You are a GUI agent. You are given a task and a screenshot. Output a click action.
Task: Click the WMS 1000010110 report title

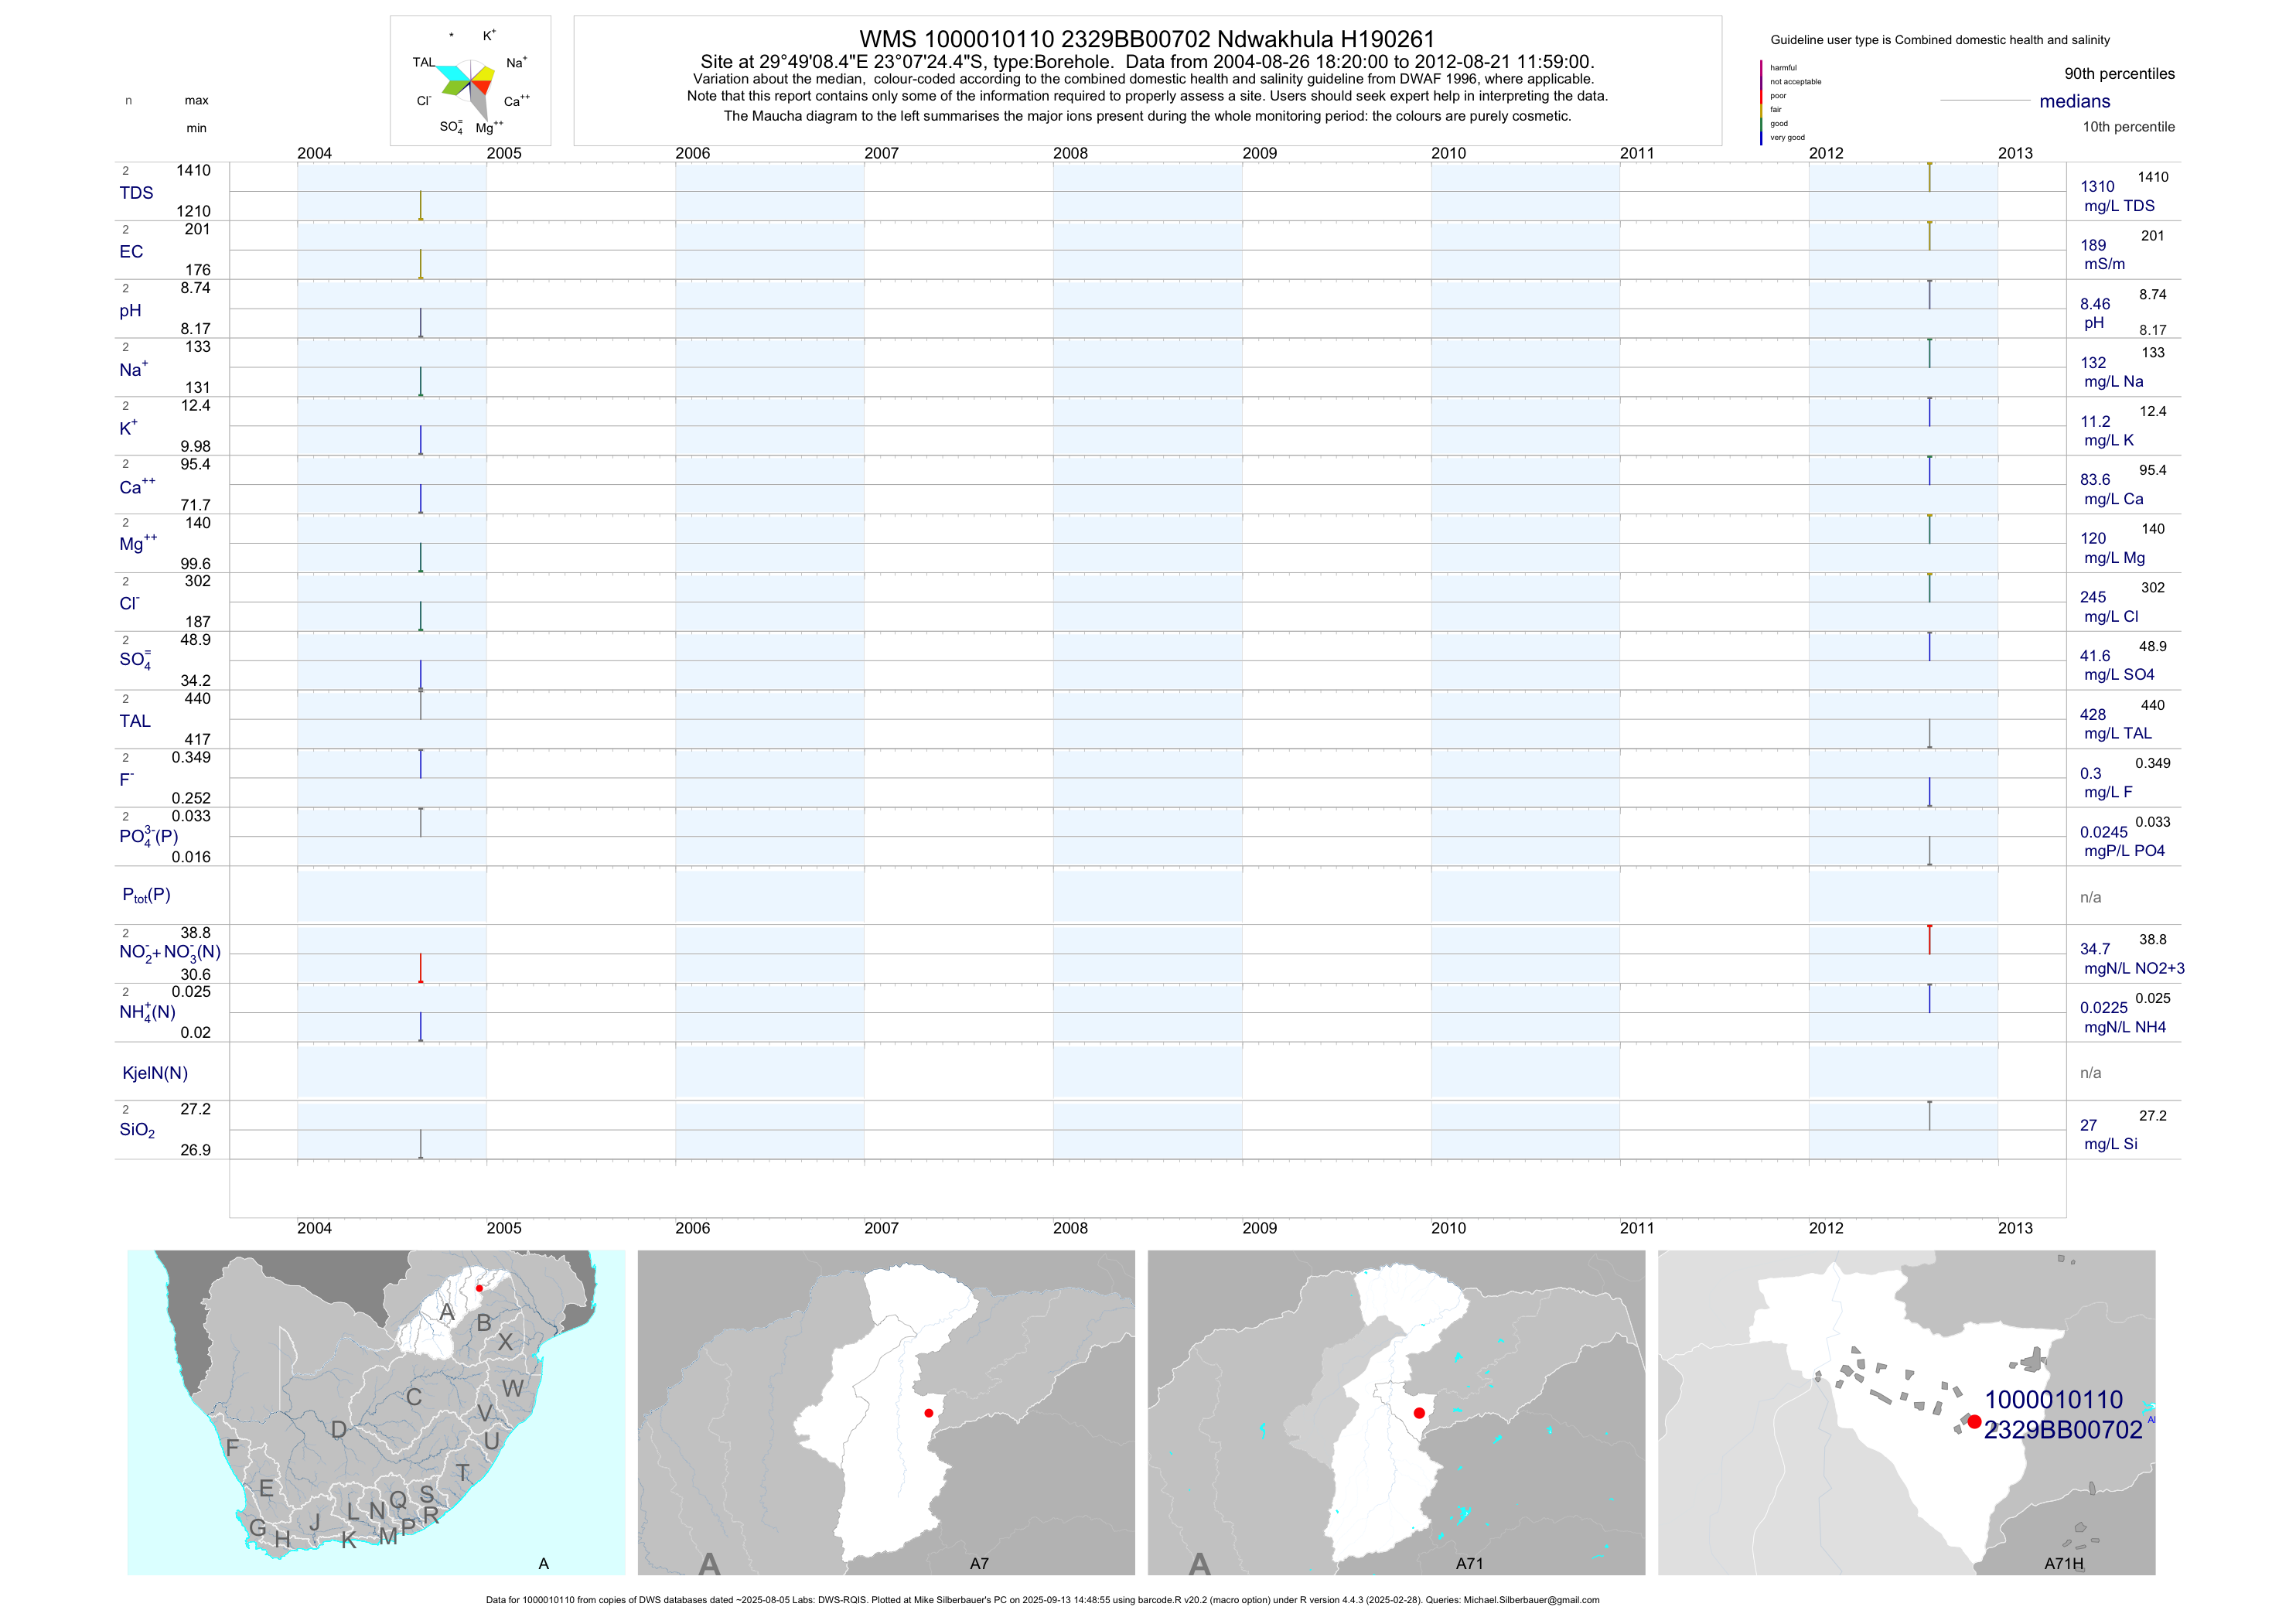(1146, 39)
